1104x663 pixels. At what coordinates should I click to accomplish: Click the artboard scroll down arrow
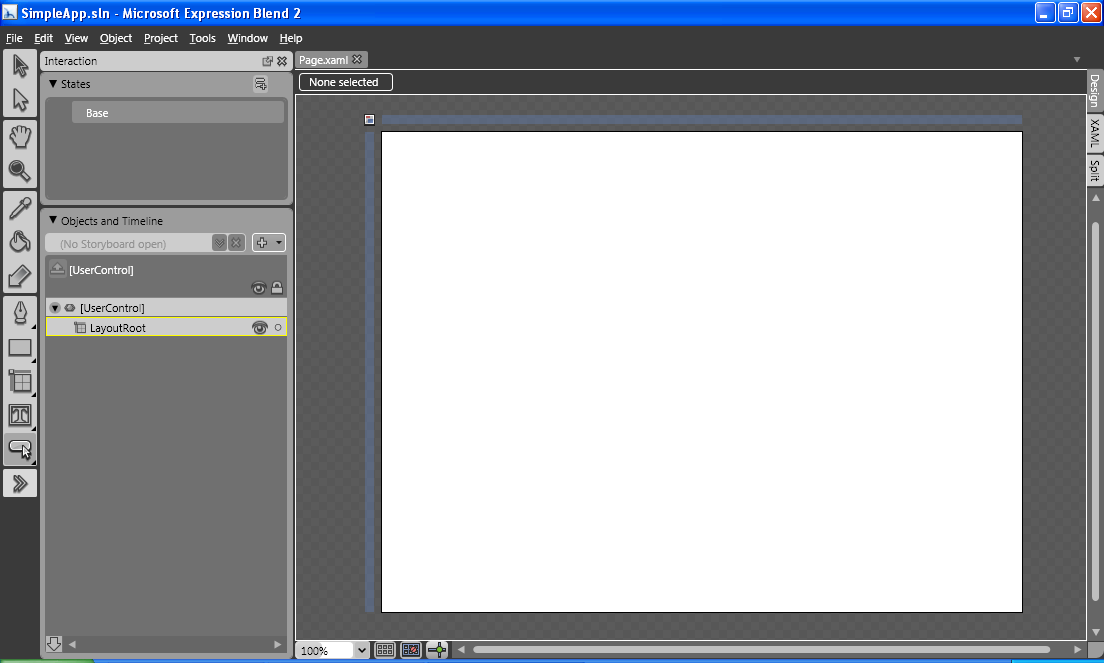1096,632
